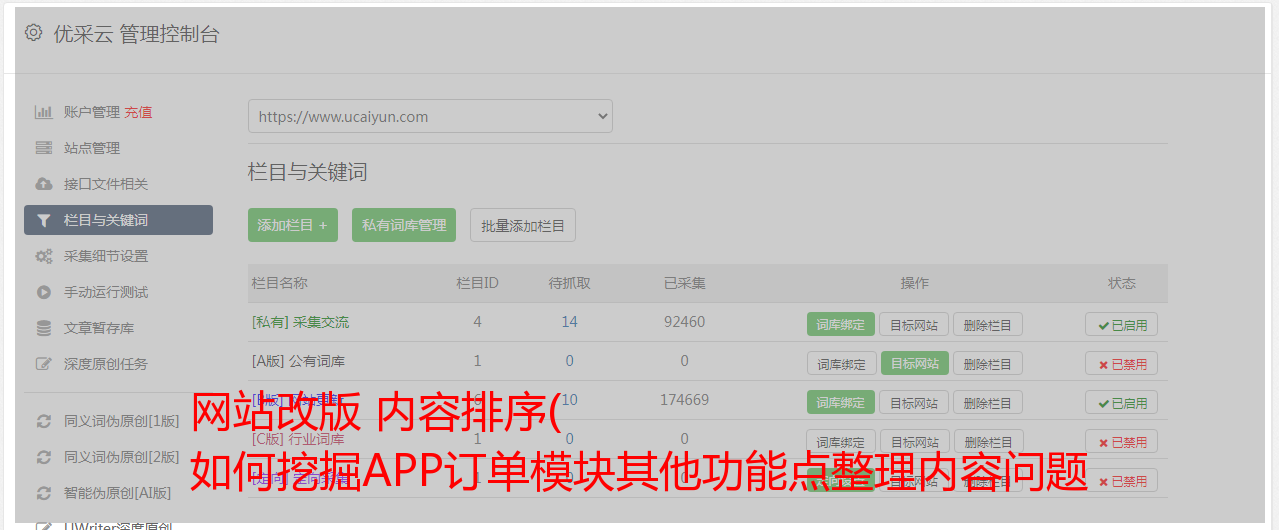This screenshot has width=1279, height=530.
Task: Click 词库绑定 in the 采集交流 row
Action: click(x=841, y=324)
